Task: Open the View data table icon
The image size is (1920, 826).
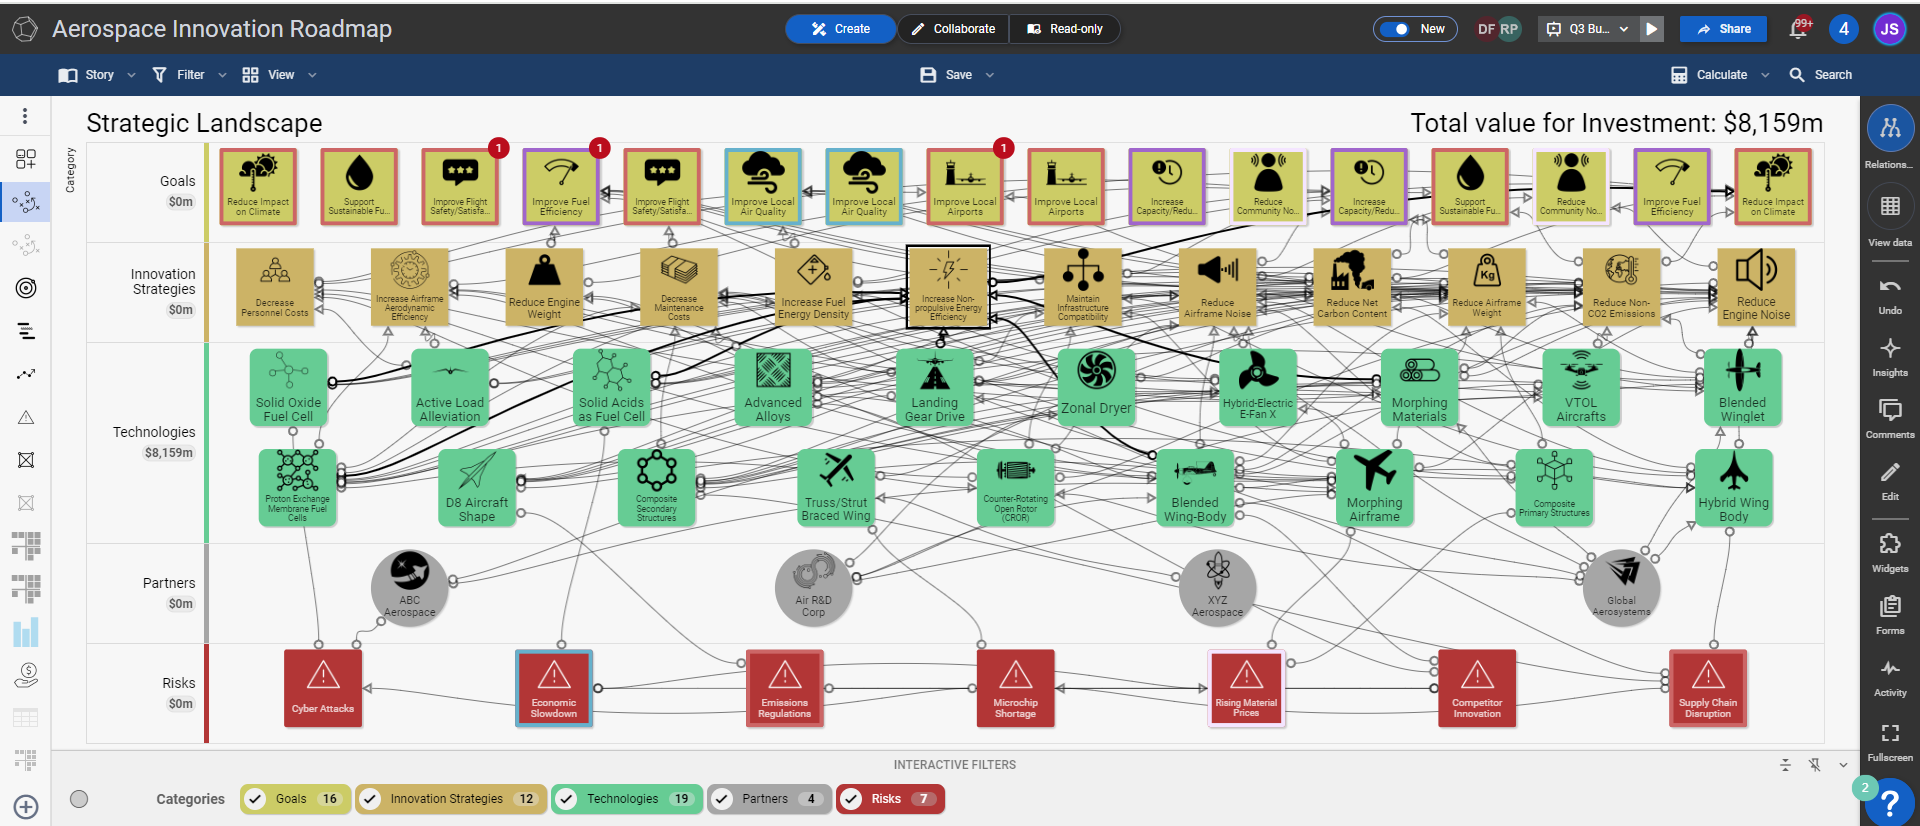Action: (1889, 207)
